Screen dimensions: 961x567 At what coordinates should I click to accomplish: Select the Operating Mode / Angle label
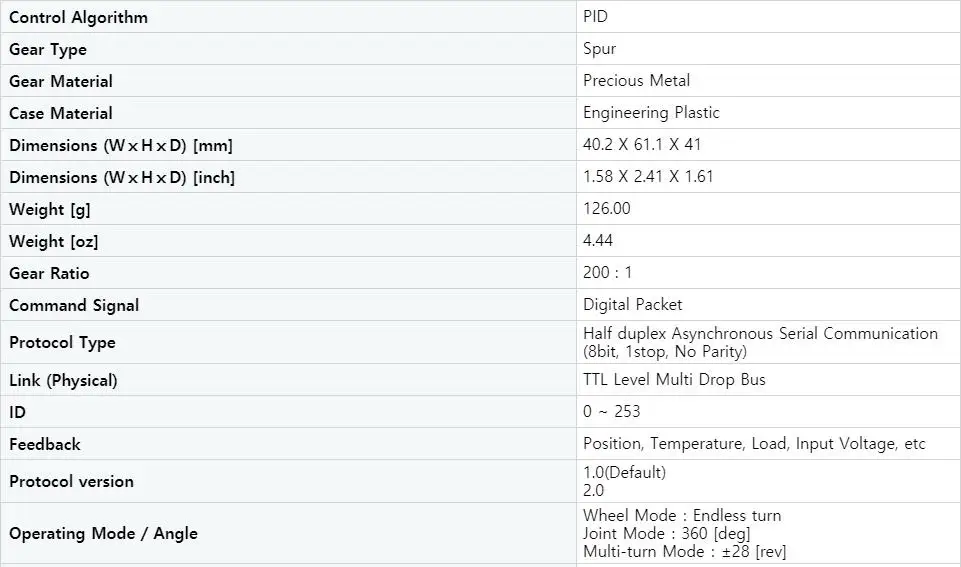pyautogui.click(x=103, y=533)
